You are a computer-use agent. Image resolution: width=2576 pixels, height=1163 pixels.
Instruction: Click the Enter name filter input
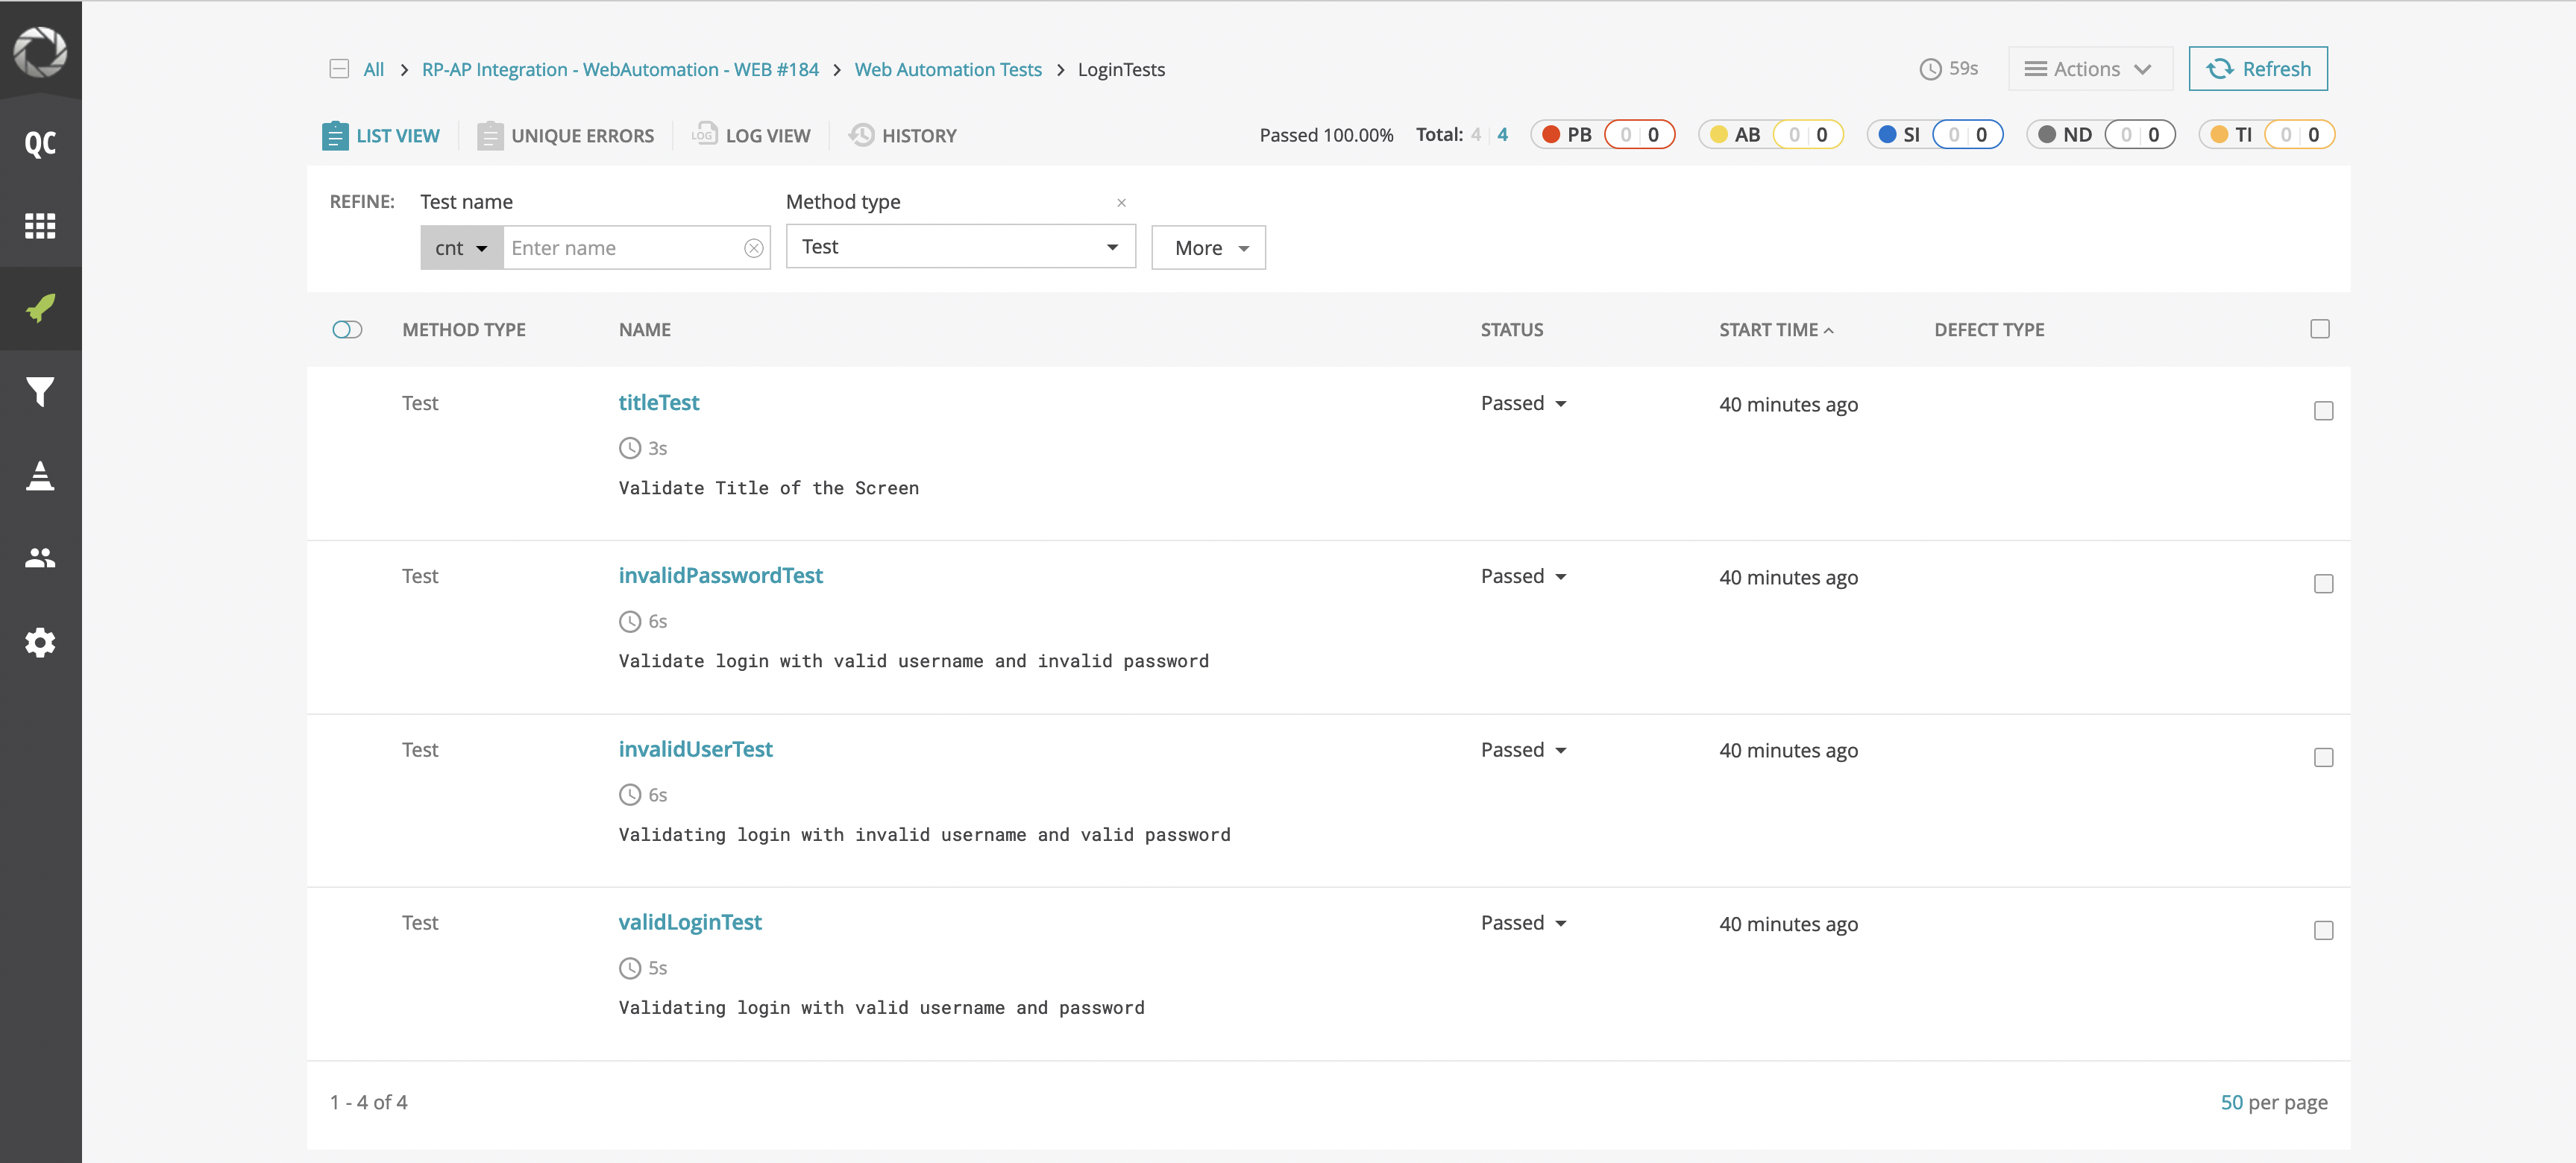click(620, 247)
